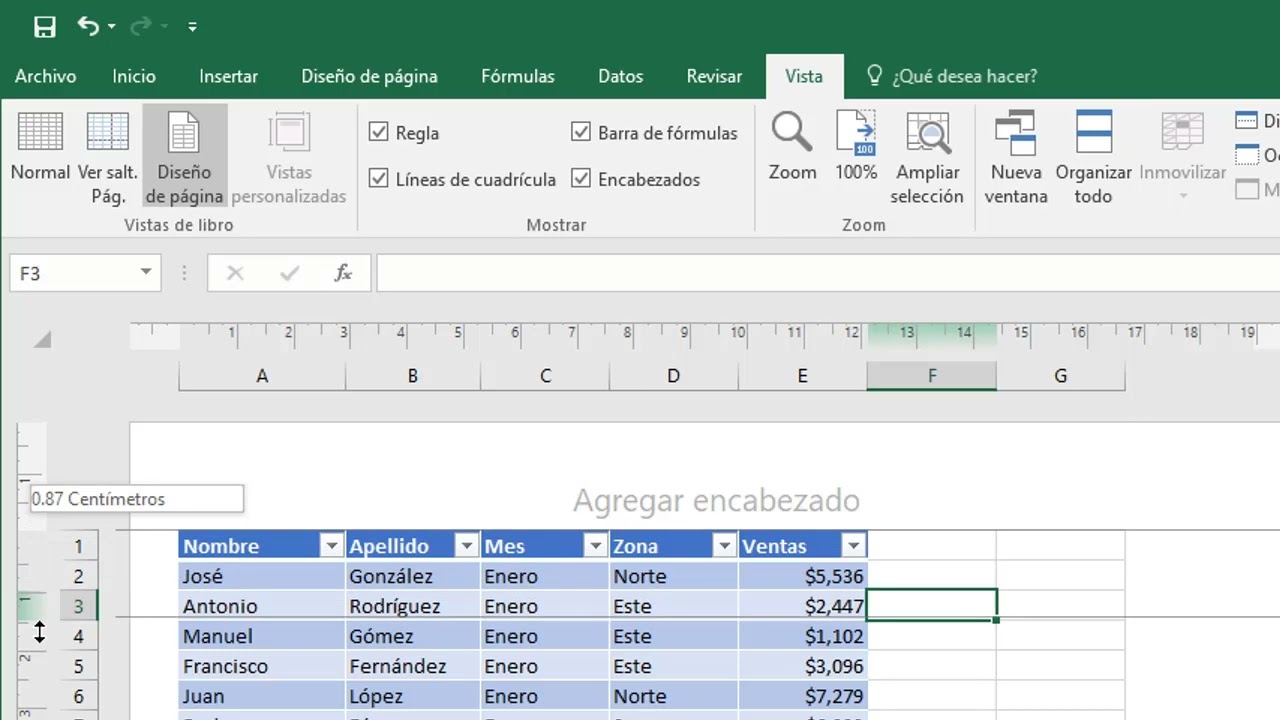Open the Datos tab
1280x720 pixels.
click(x=620, y=76)
